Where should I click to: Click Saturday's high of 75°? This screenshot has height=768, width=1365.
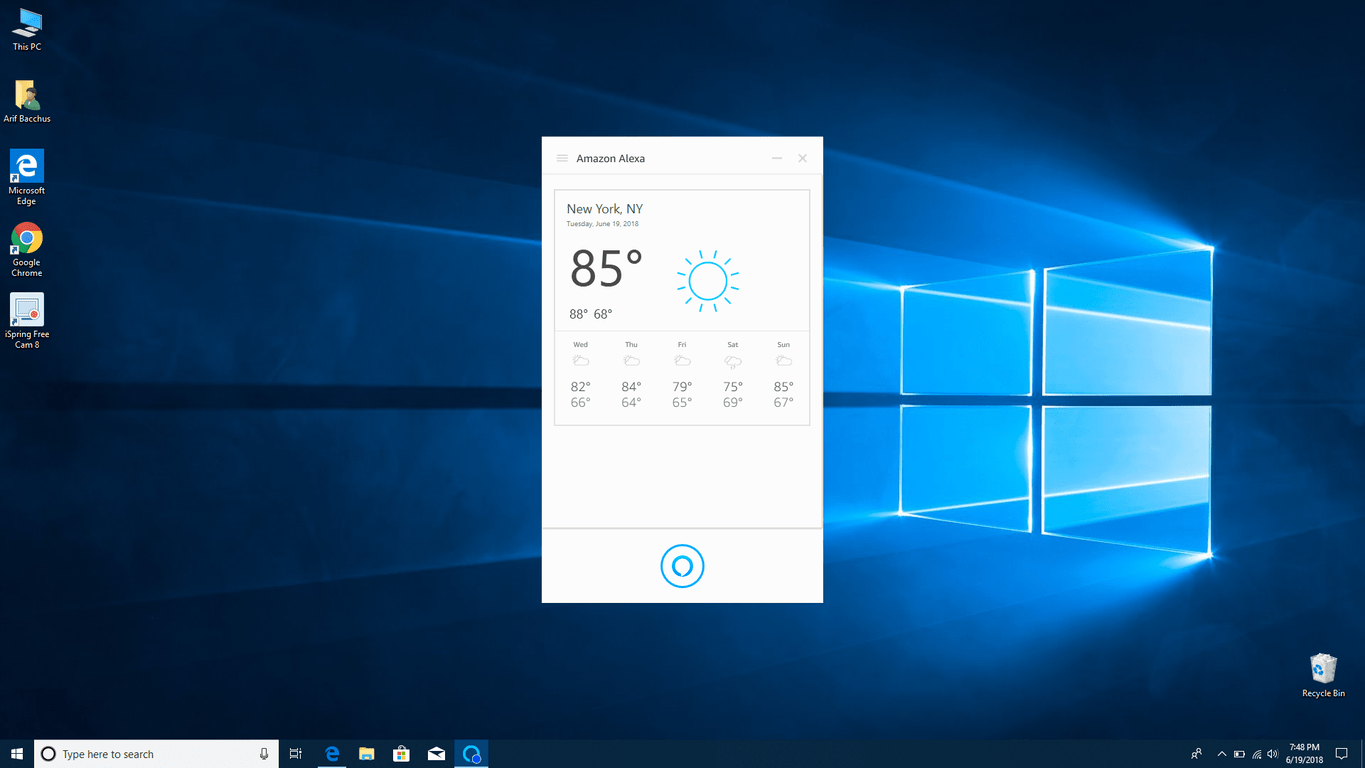(733, 387)
